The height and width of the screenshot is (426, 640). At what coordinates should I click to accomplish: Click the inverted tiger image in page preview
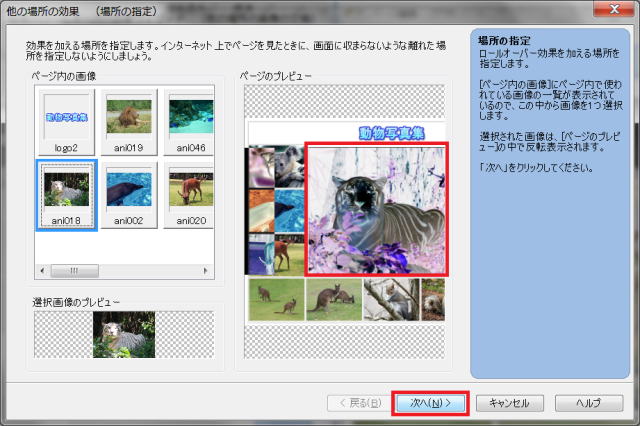pyautogui.click(x=376, y=209)
